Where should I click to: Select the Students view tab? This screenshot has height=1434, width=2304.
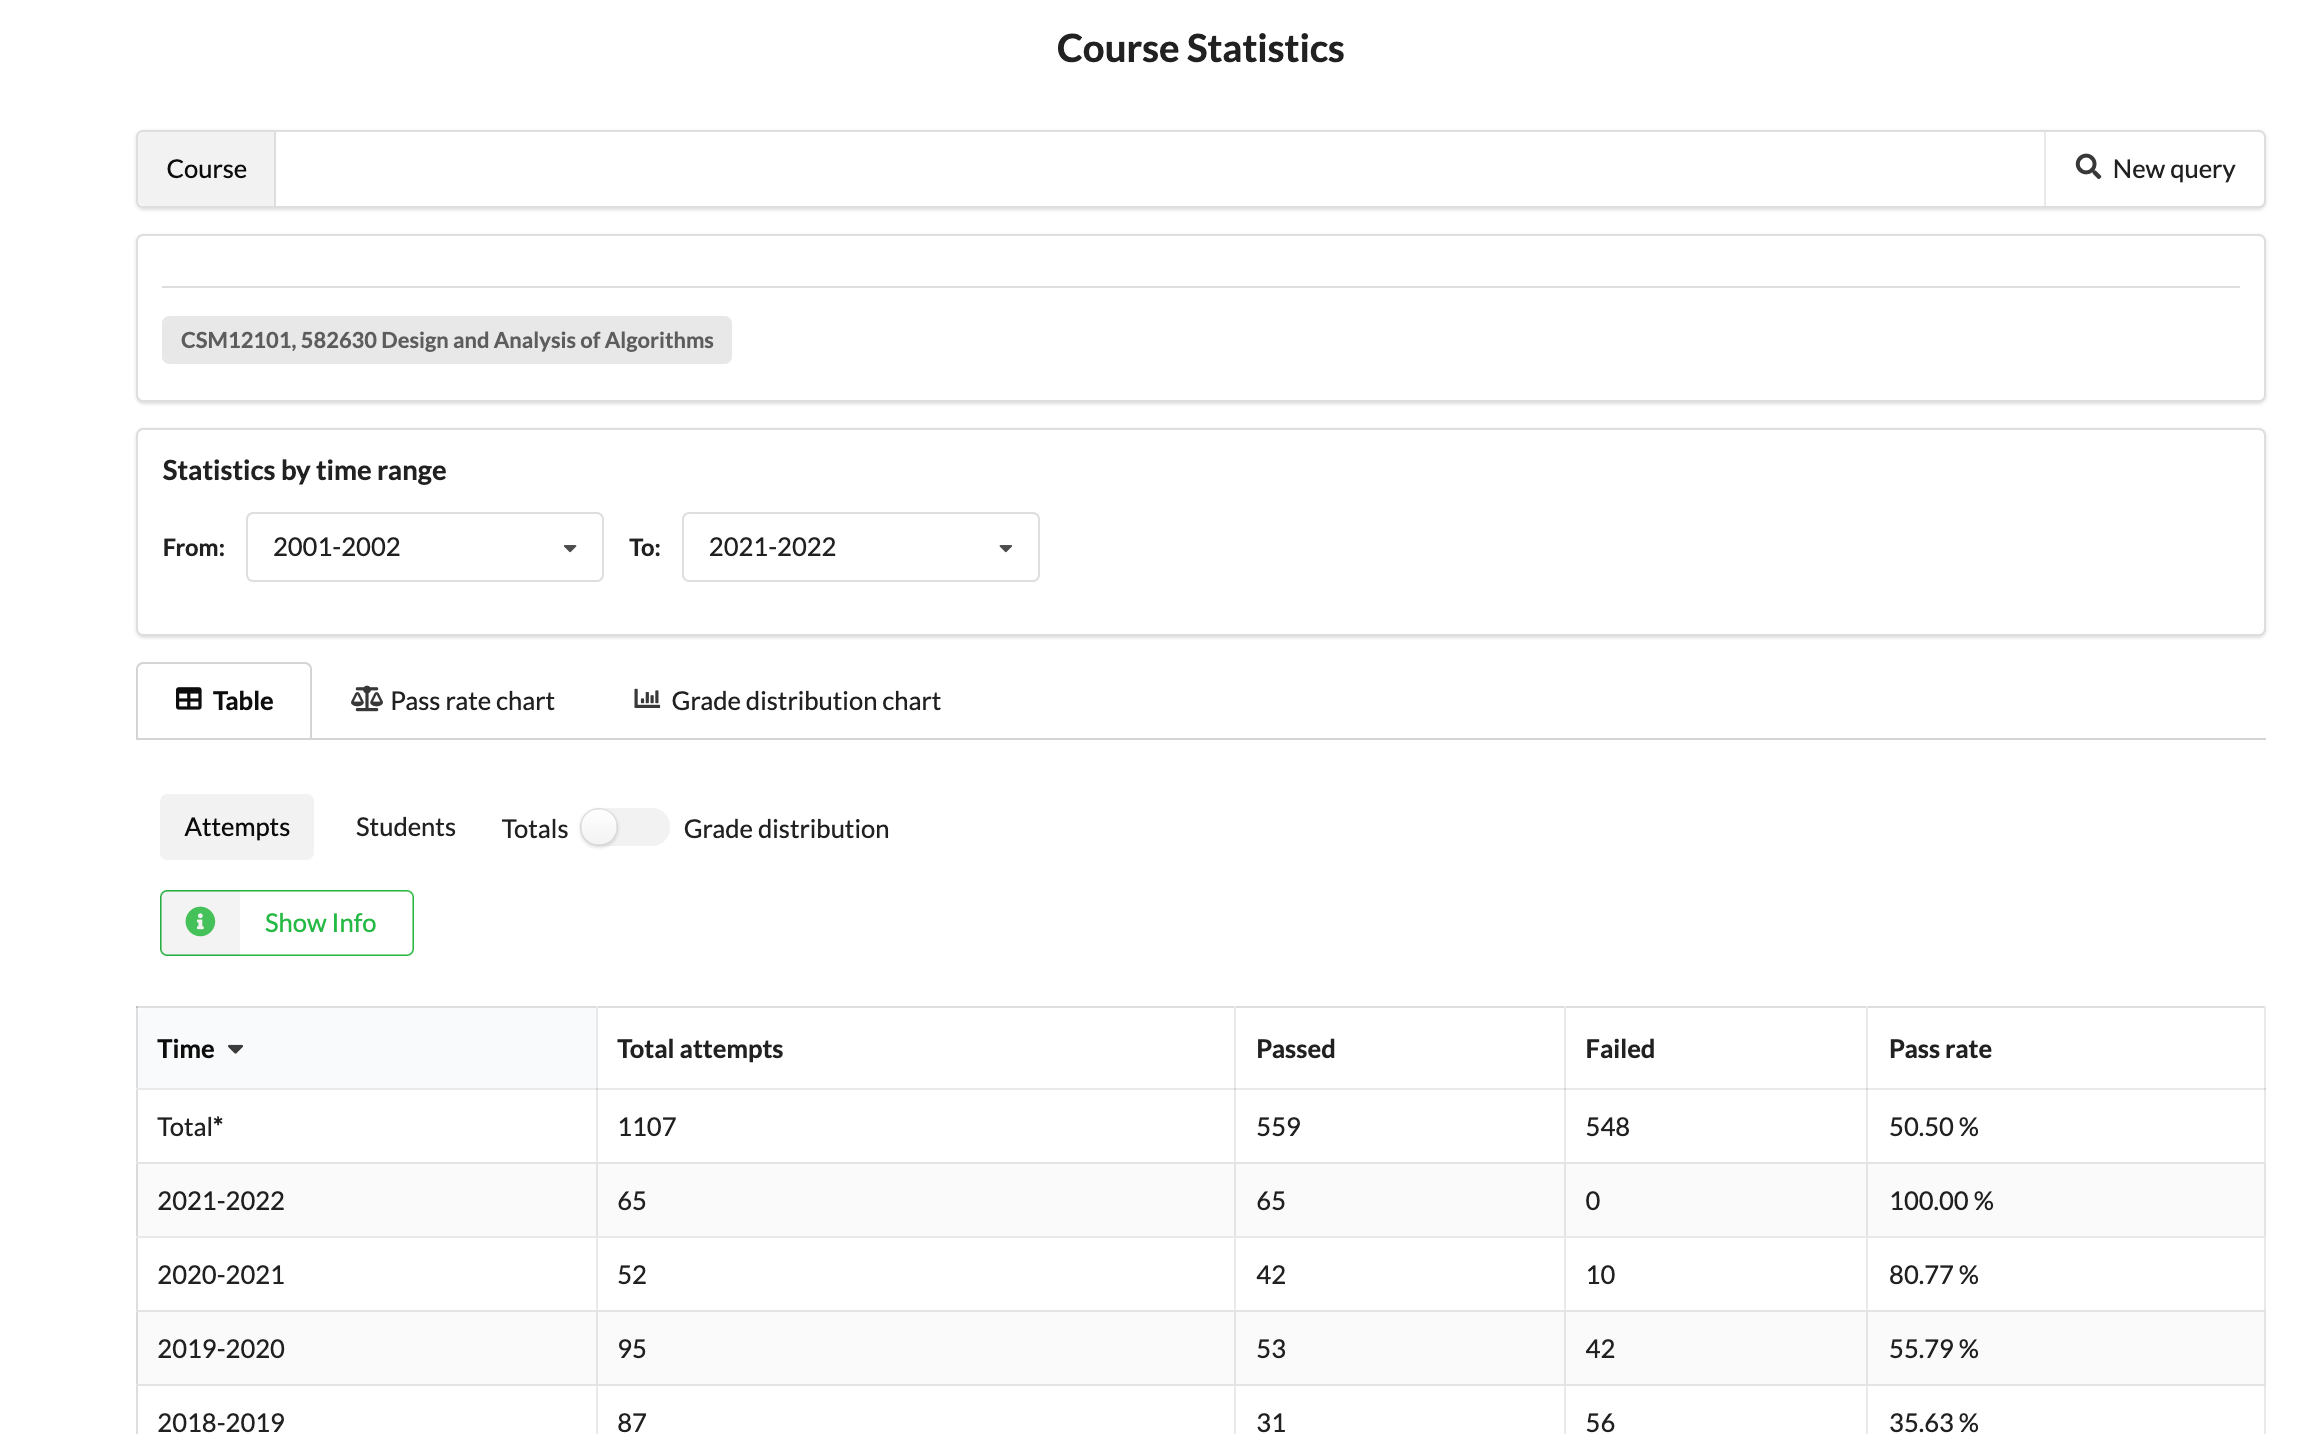[x=405, y=827]
